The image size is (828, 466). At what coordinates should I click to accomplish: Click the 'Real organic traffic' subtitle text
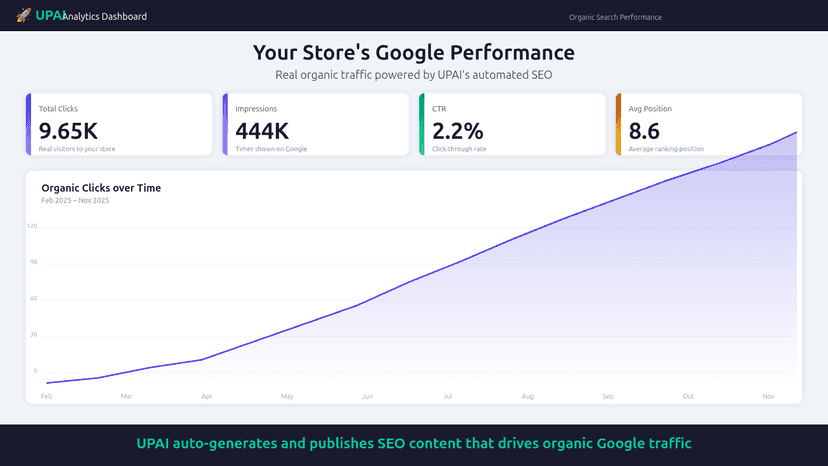click(413, 74)
